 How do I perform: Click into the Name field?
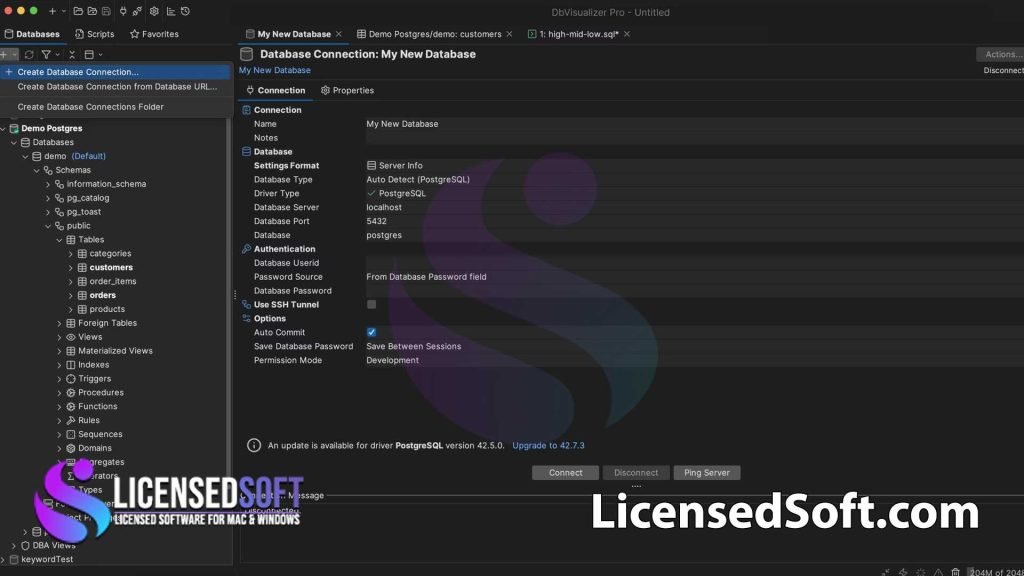tap(694, 123)
